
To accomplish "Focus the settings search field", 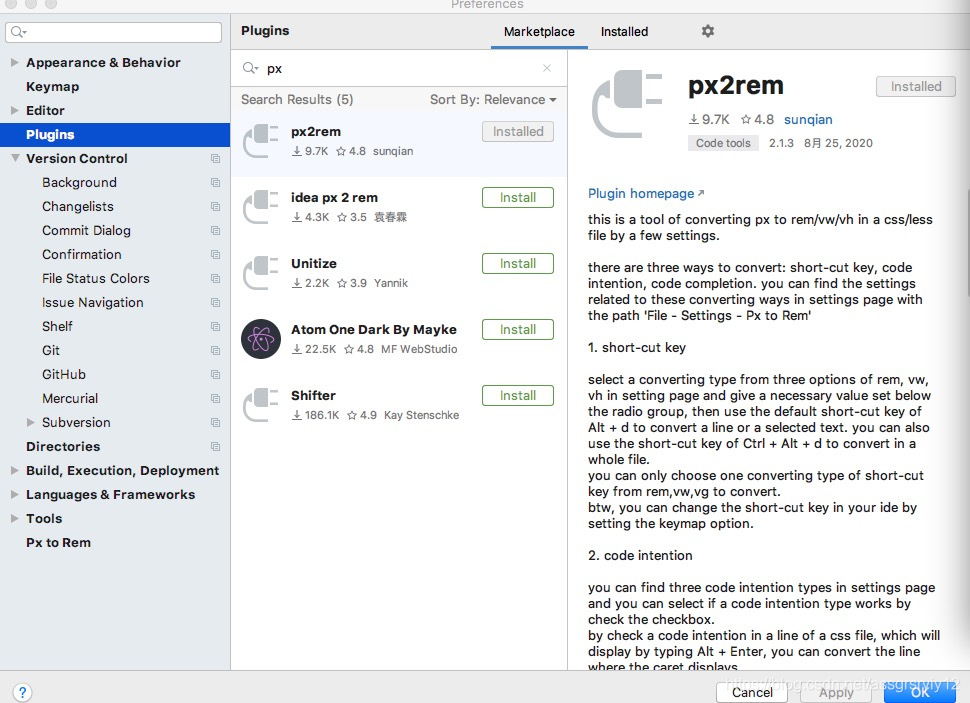I will [114, 32].
